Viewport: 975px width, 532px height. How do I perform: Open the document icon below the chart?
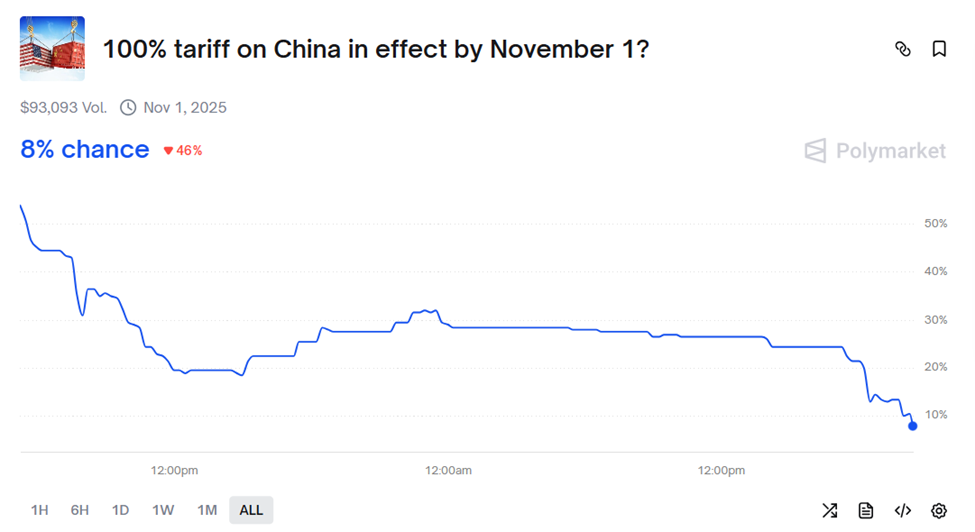(866, 510)
